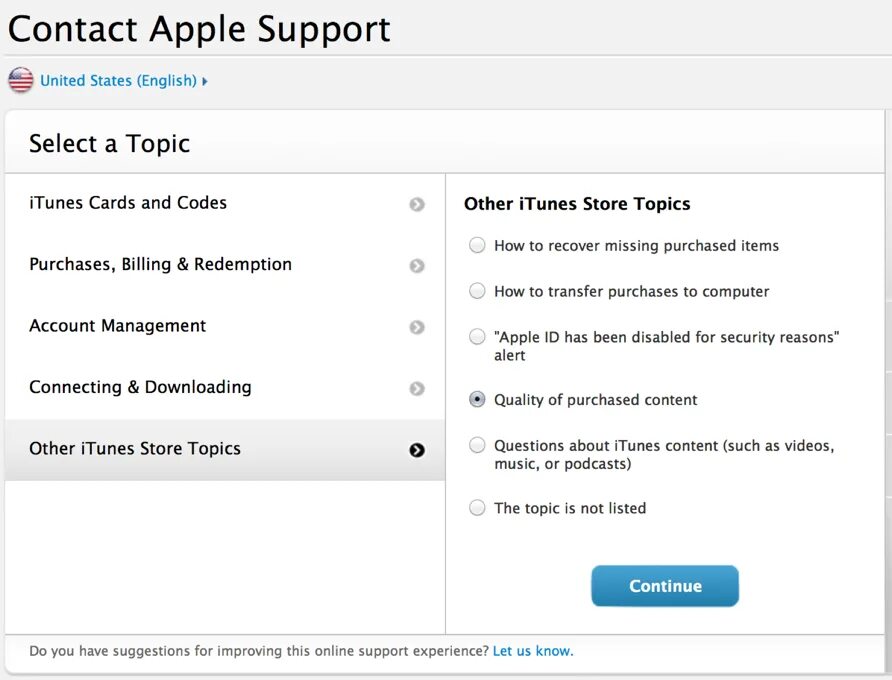Click arrow icon beside iTunes Cards and Codes
The height and width of the screenshot is (680, 892).
(417, 204)
